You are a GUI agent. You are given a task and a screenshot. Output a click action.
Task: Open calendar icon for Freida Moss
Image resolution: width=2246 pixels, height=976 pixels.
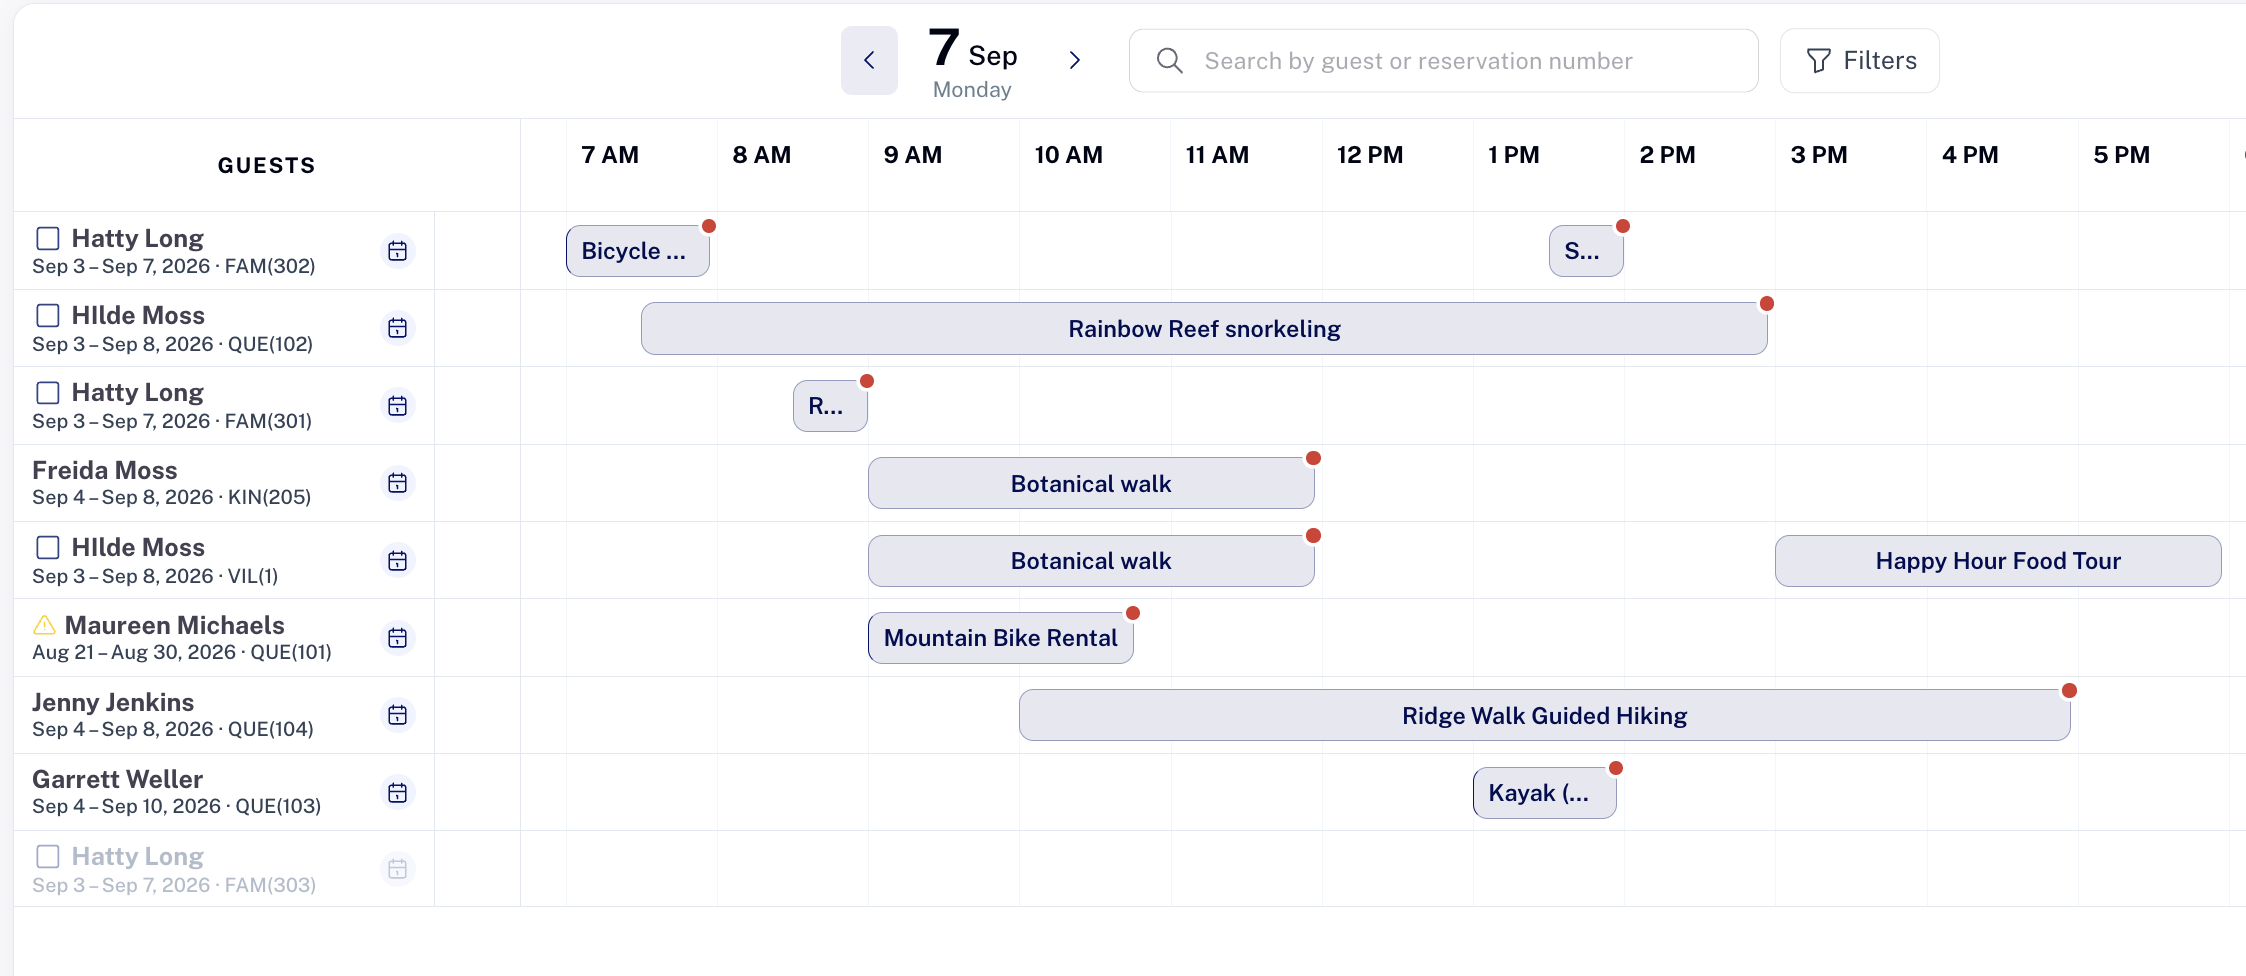(397, 483)
